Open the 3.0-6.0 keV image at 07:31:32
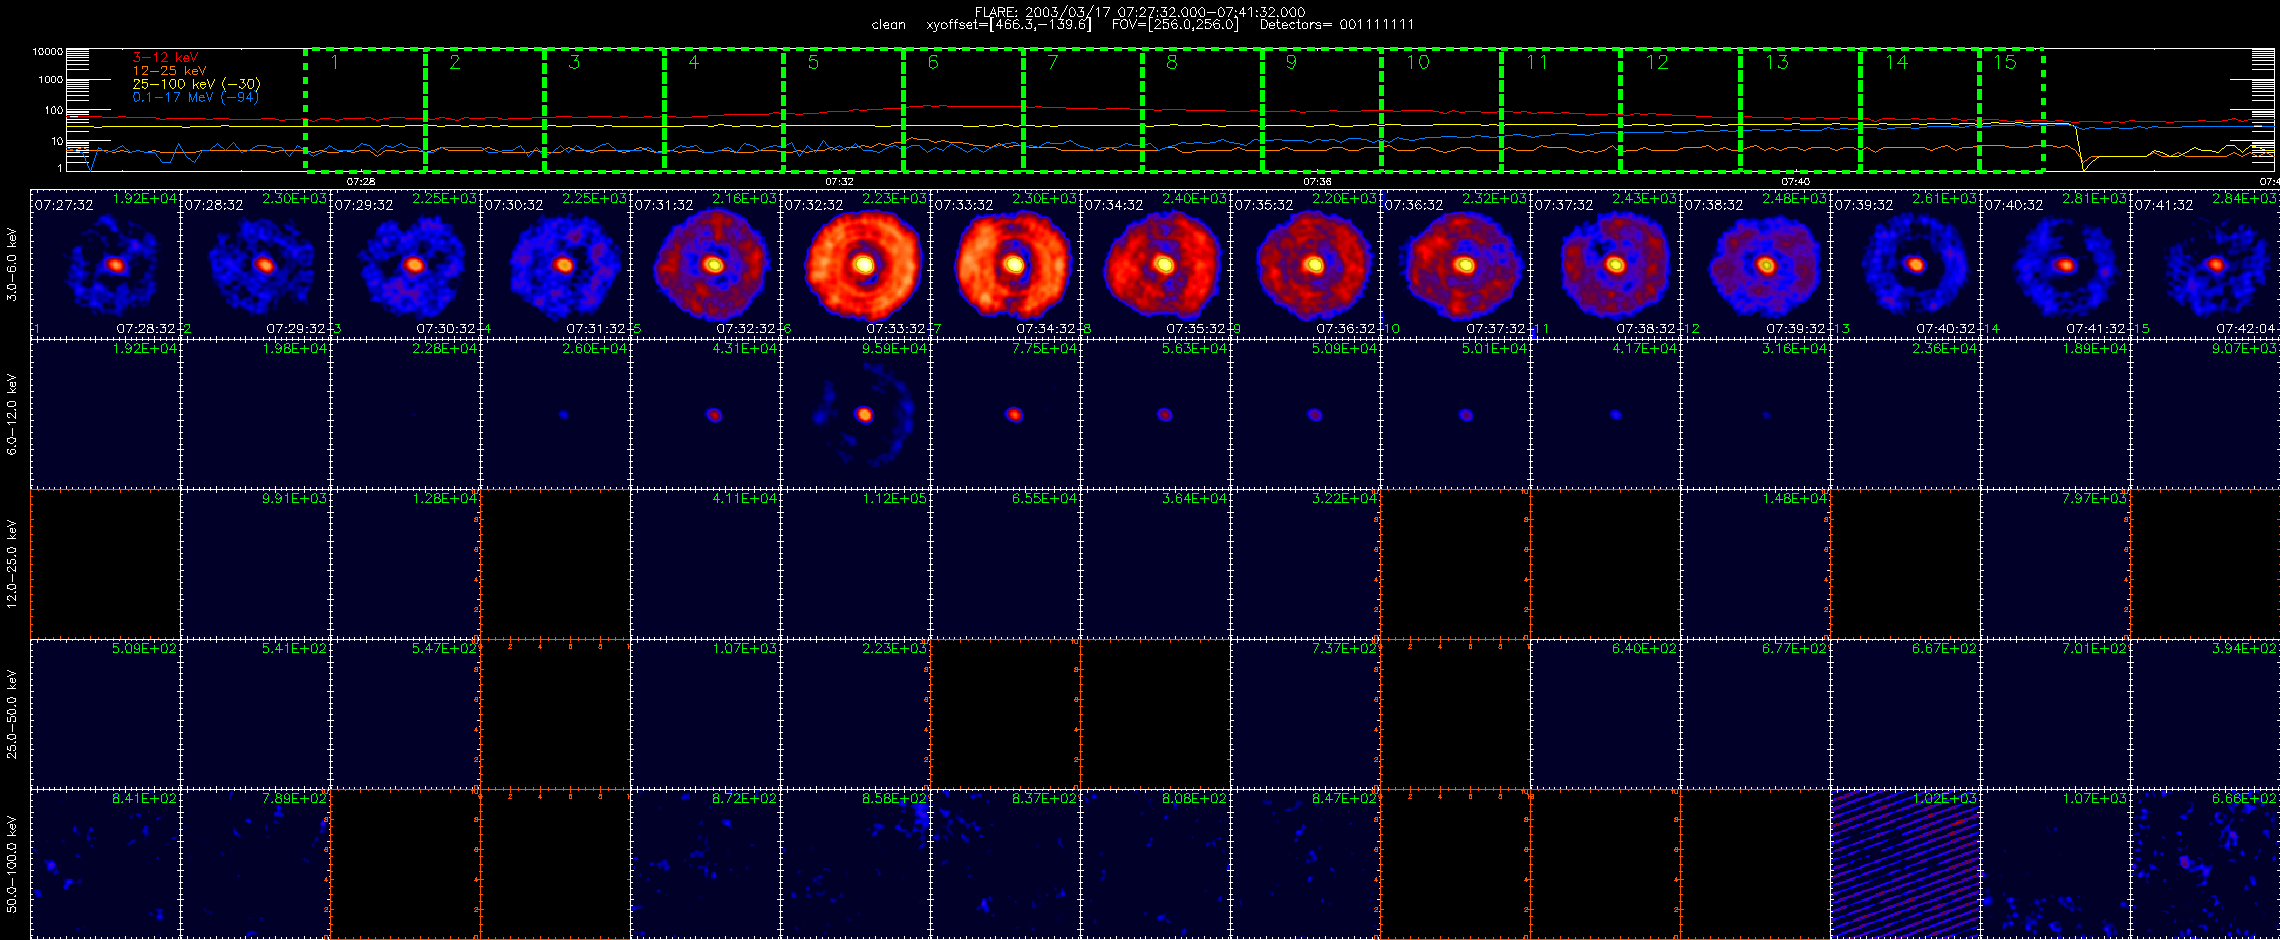Viewport: 2280px width, 940px height. point(705,264)
